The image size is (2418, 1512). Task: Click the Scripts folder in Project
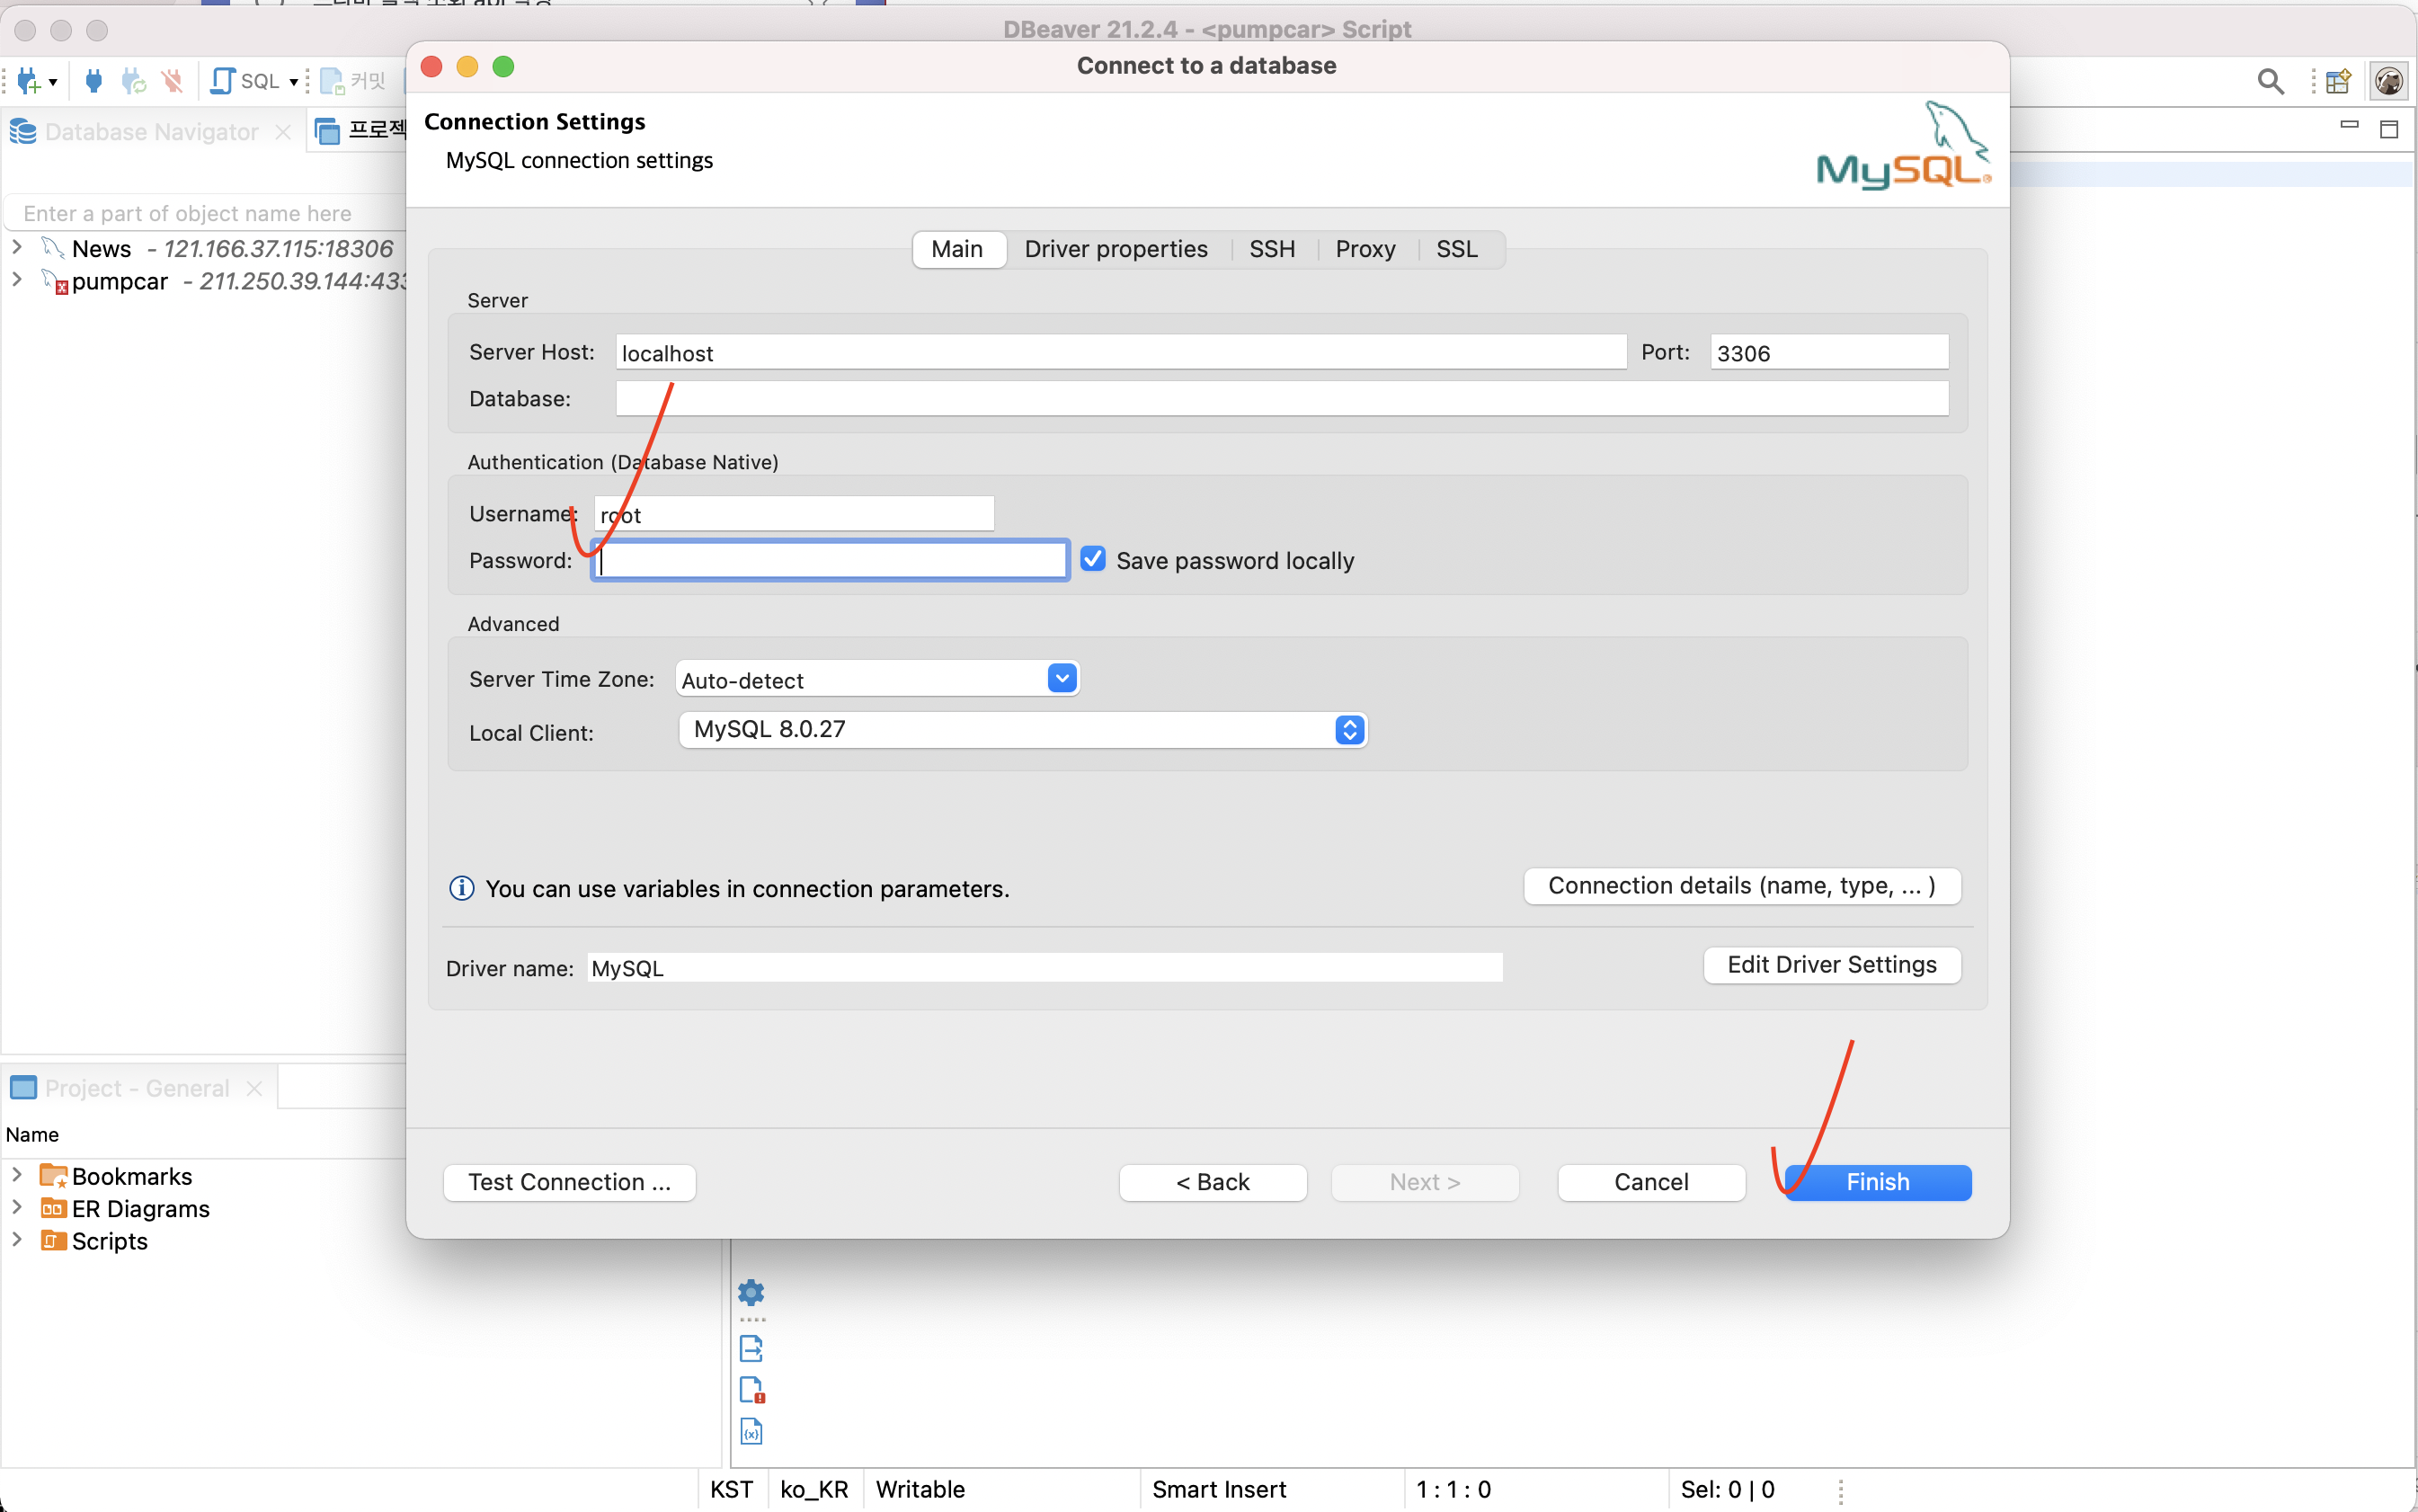(x=108, y=1241)
